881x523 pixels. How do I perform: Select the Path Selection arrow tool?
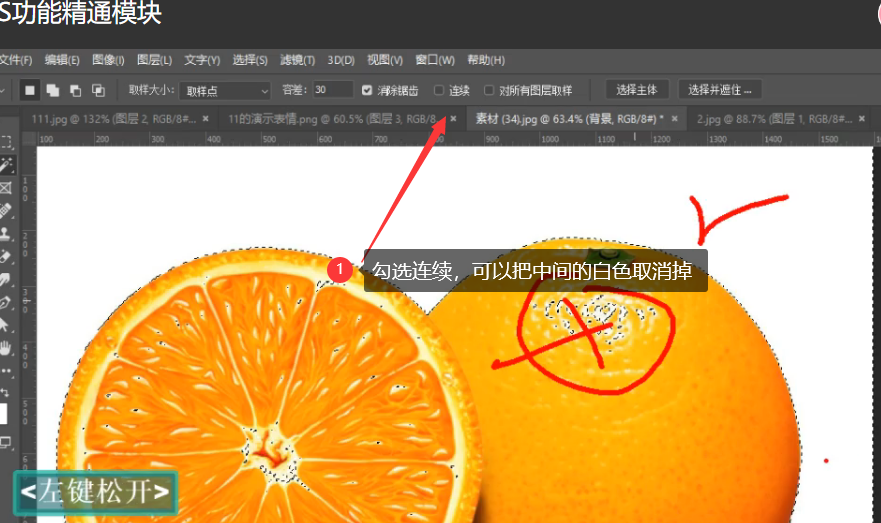tap(4, 325)
